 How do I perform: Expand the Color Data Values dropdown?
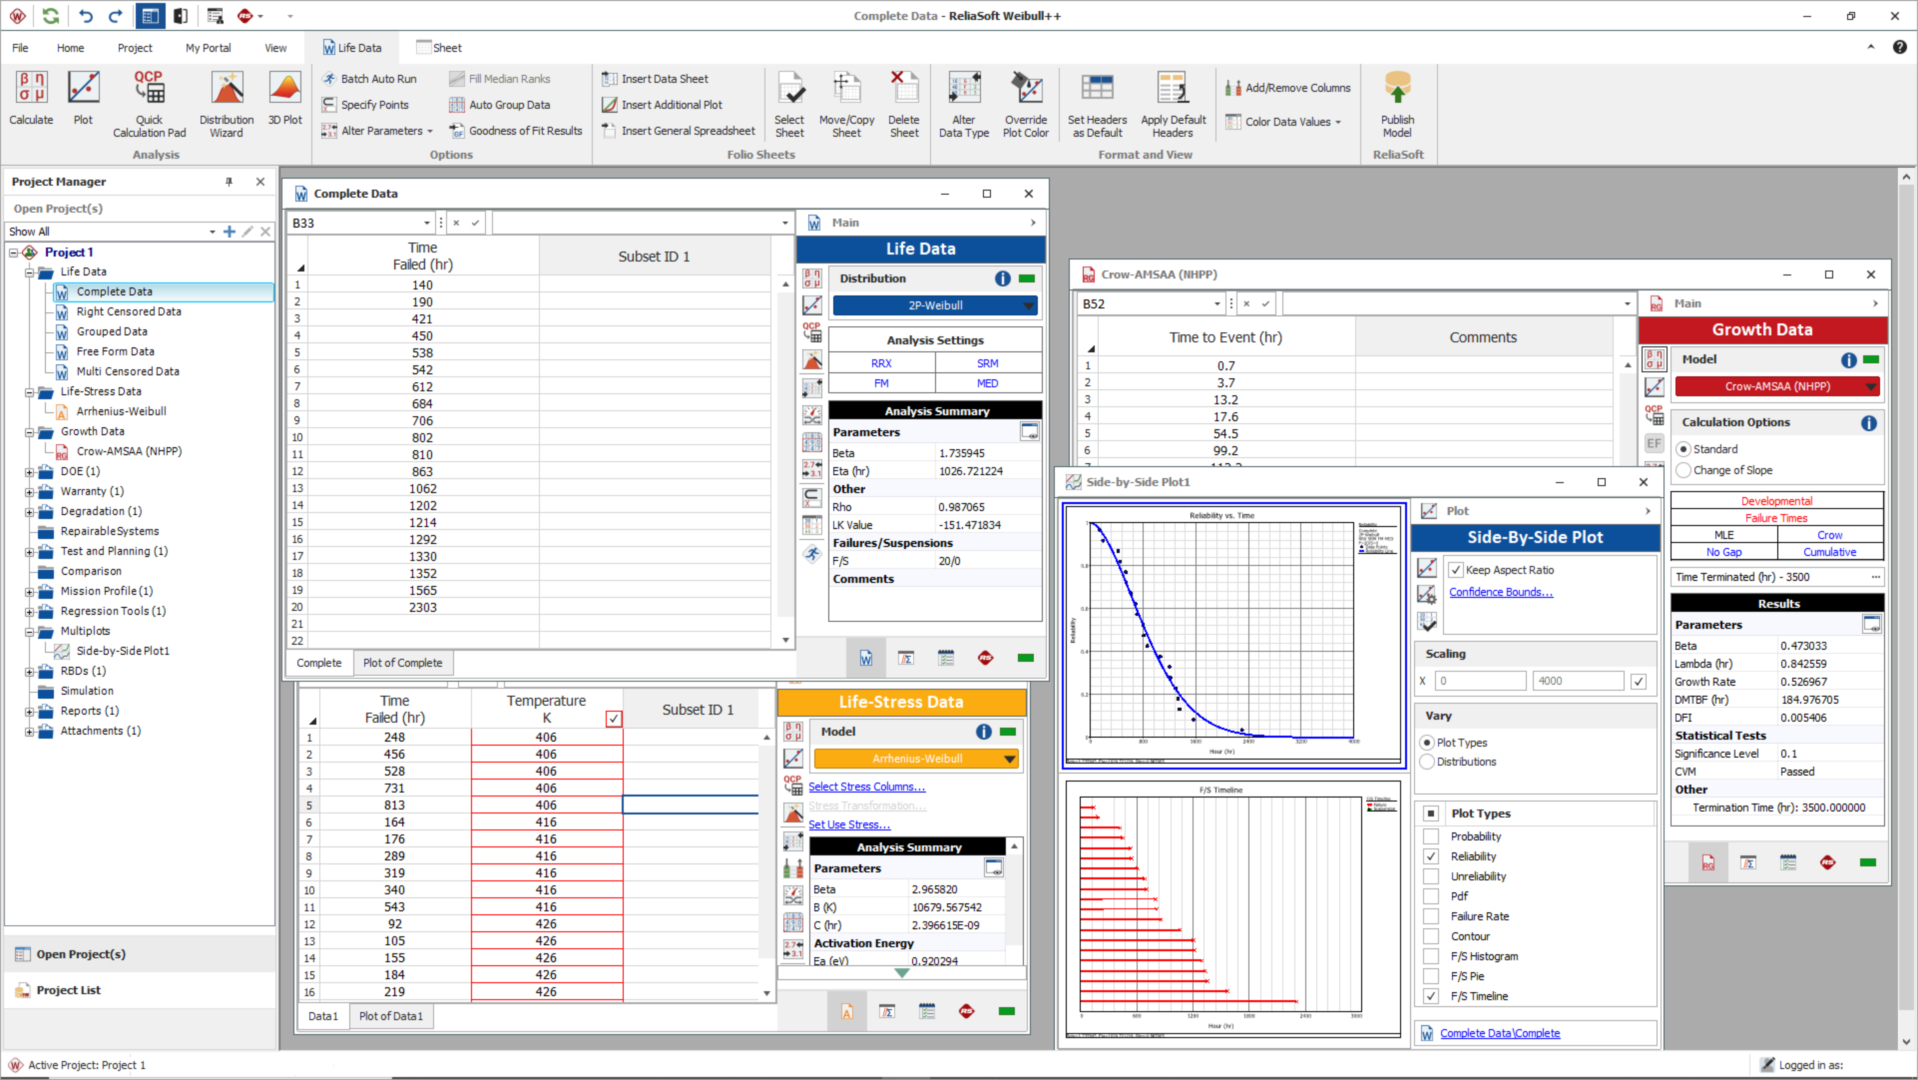pos(1283,122)
